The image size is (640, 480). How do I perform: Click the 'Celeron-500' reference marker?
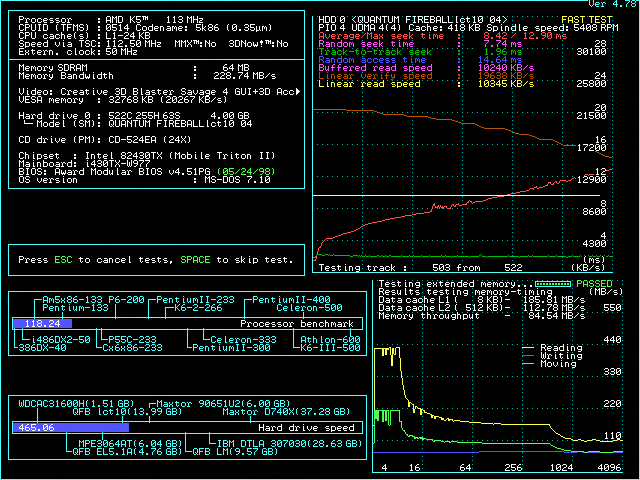point(309,308)
